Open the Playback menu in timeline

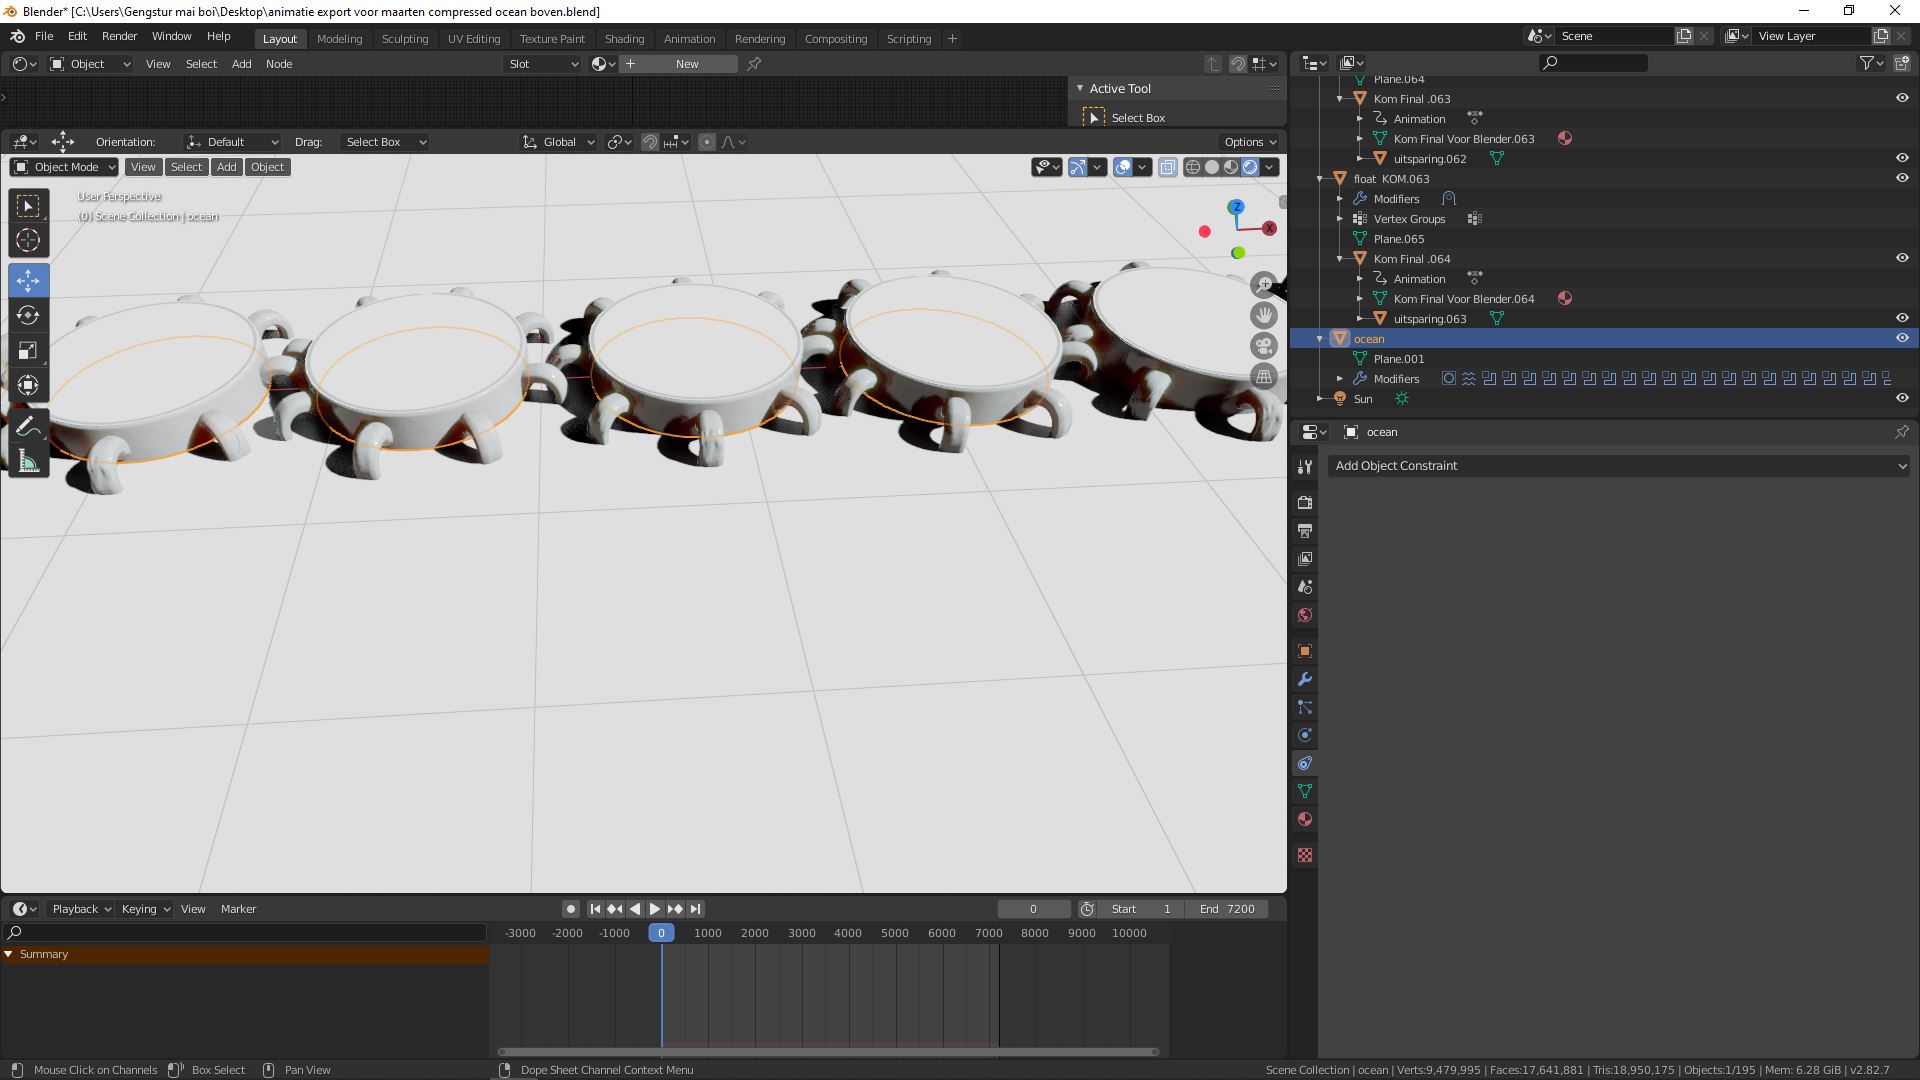click(81, 910)
